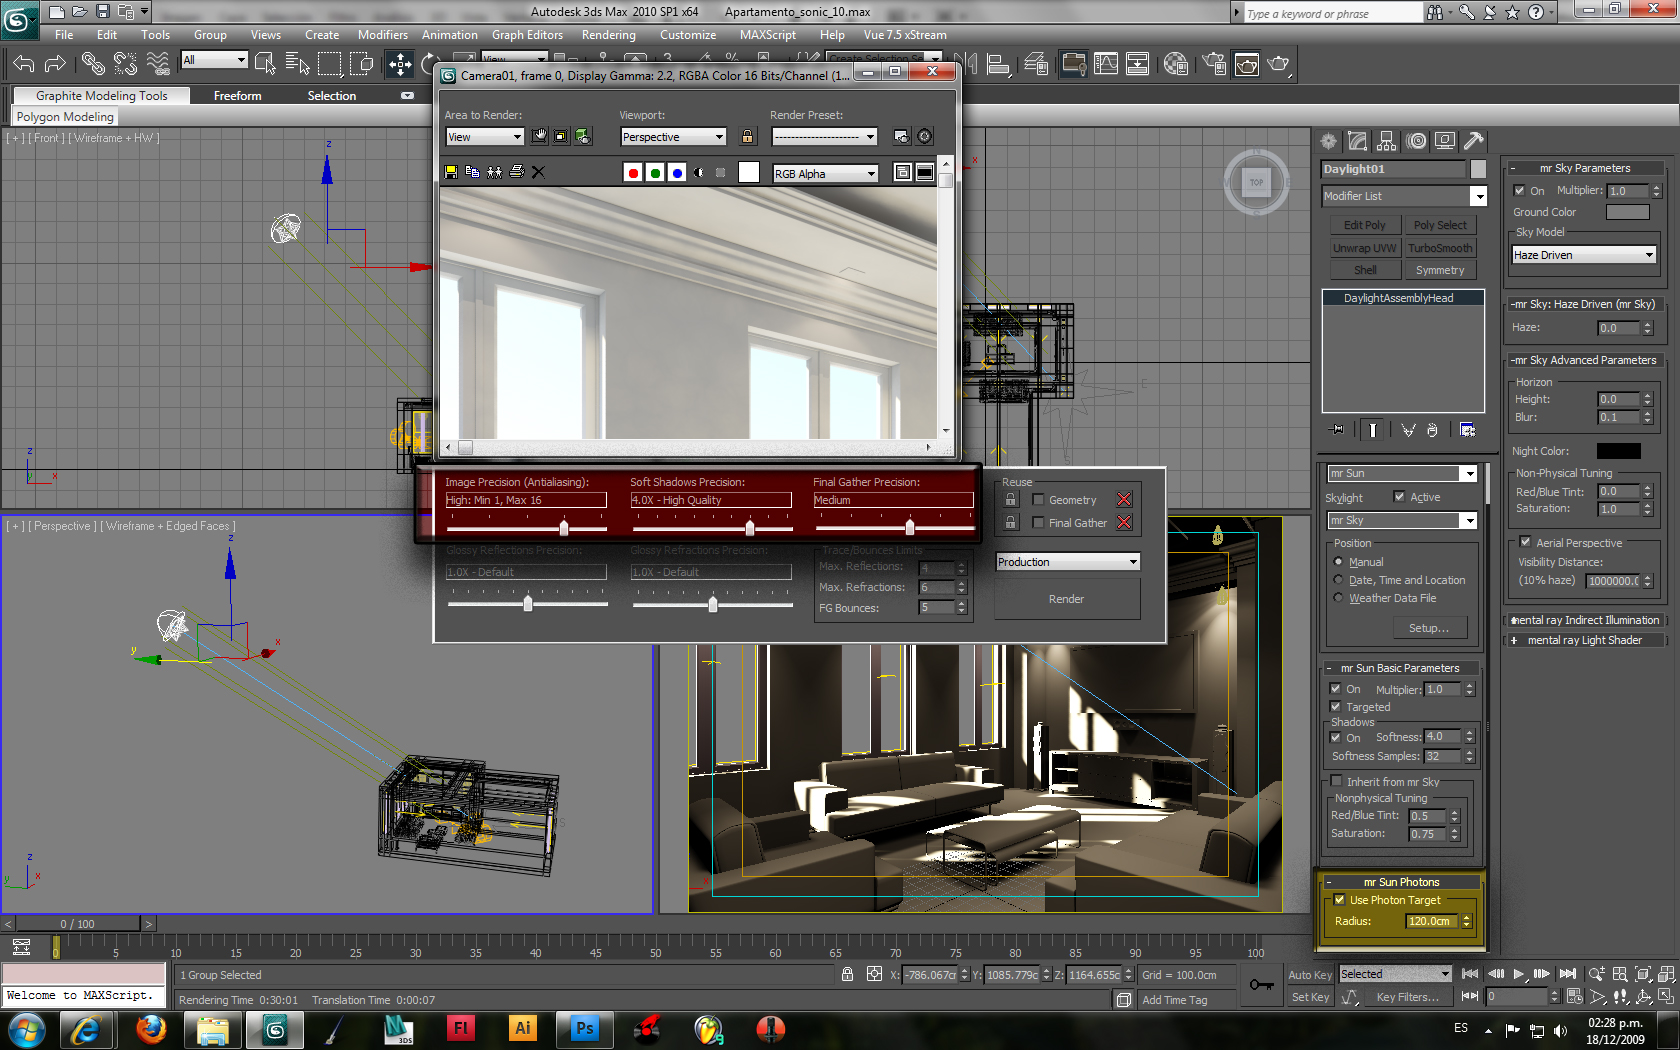Open the mr Sun sunlight type dropdown
This screenshot has height=1050, width=1680.
pos(1402,474)
